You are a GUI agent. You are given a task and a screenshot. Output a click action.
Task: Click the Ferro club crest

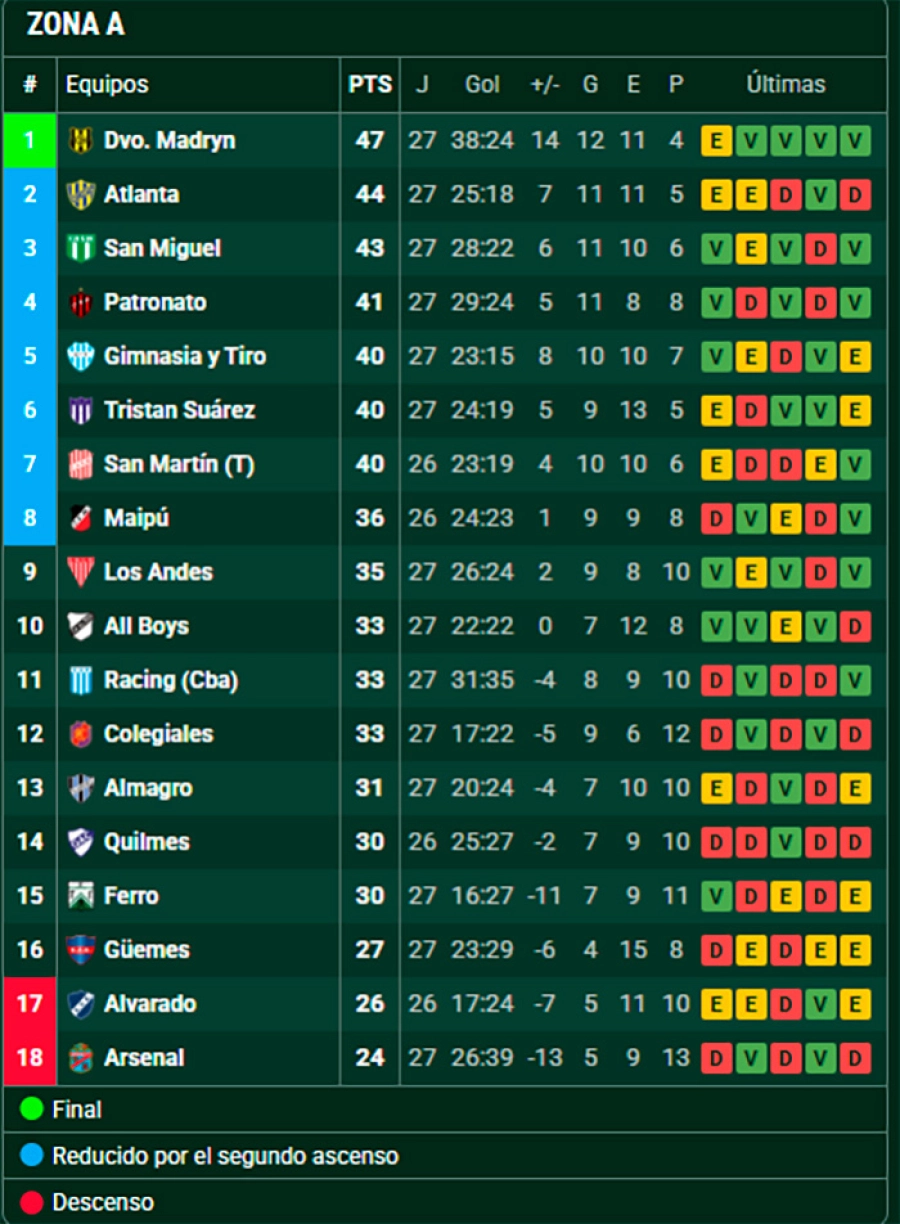click(x=80, y=896)
